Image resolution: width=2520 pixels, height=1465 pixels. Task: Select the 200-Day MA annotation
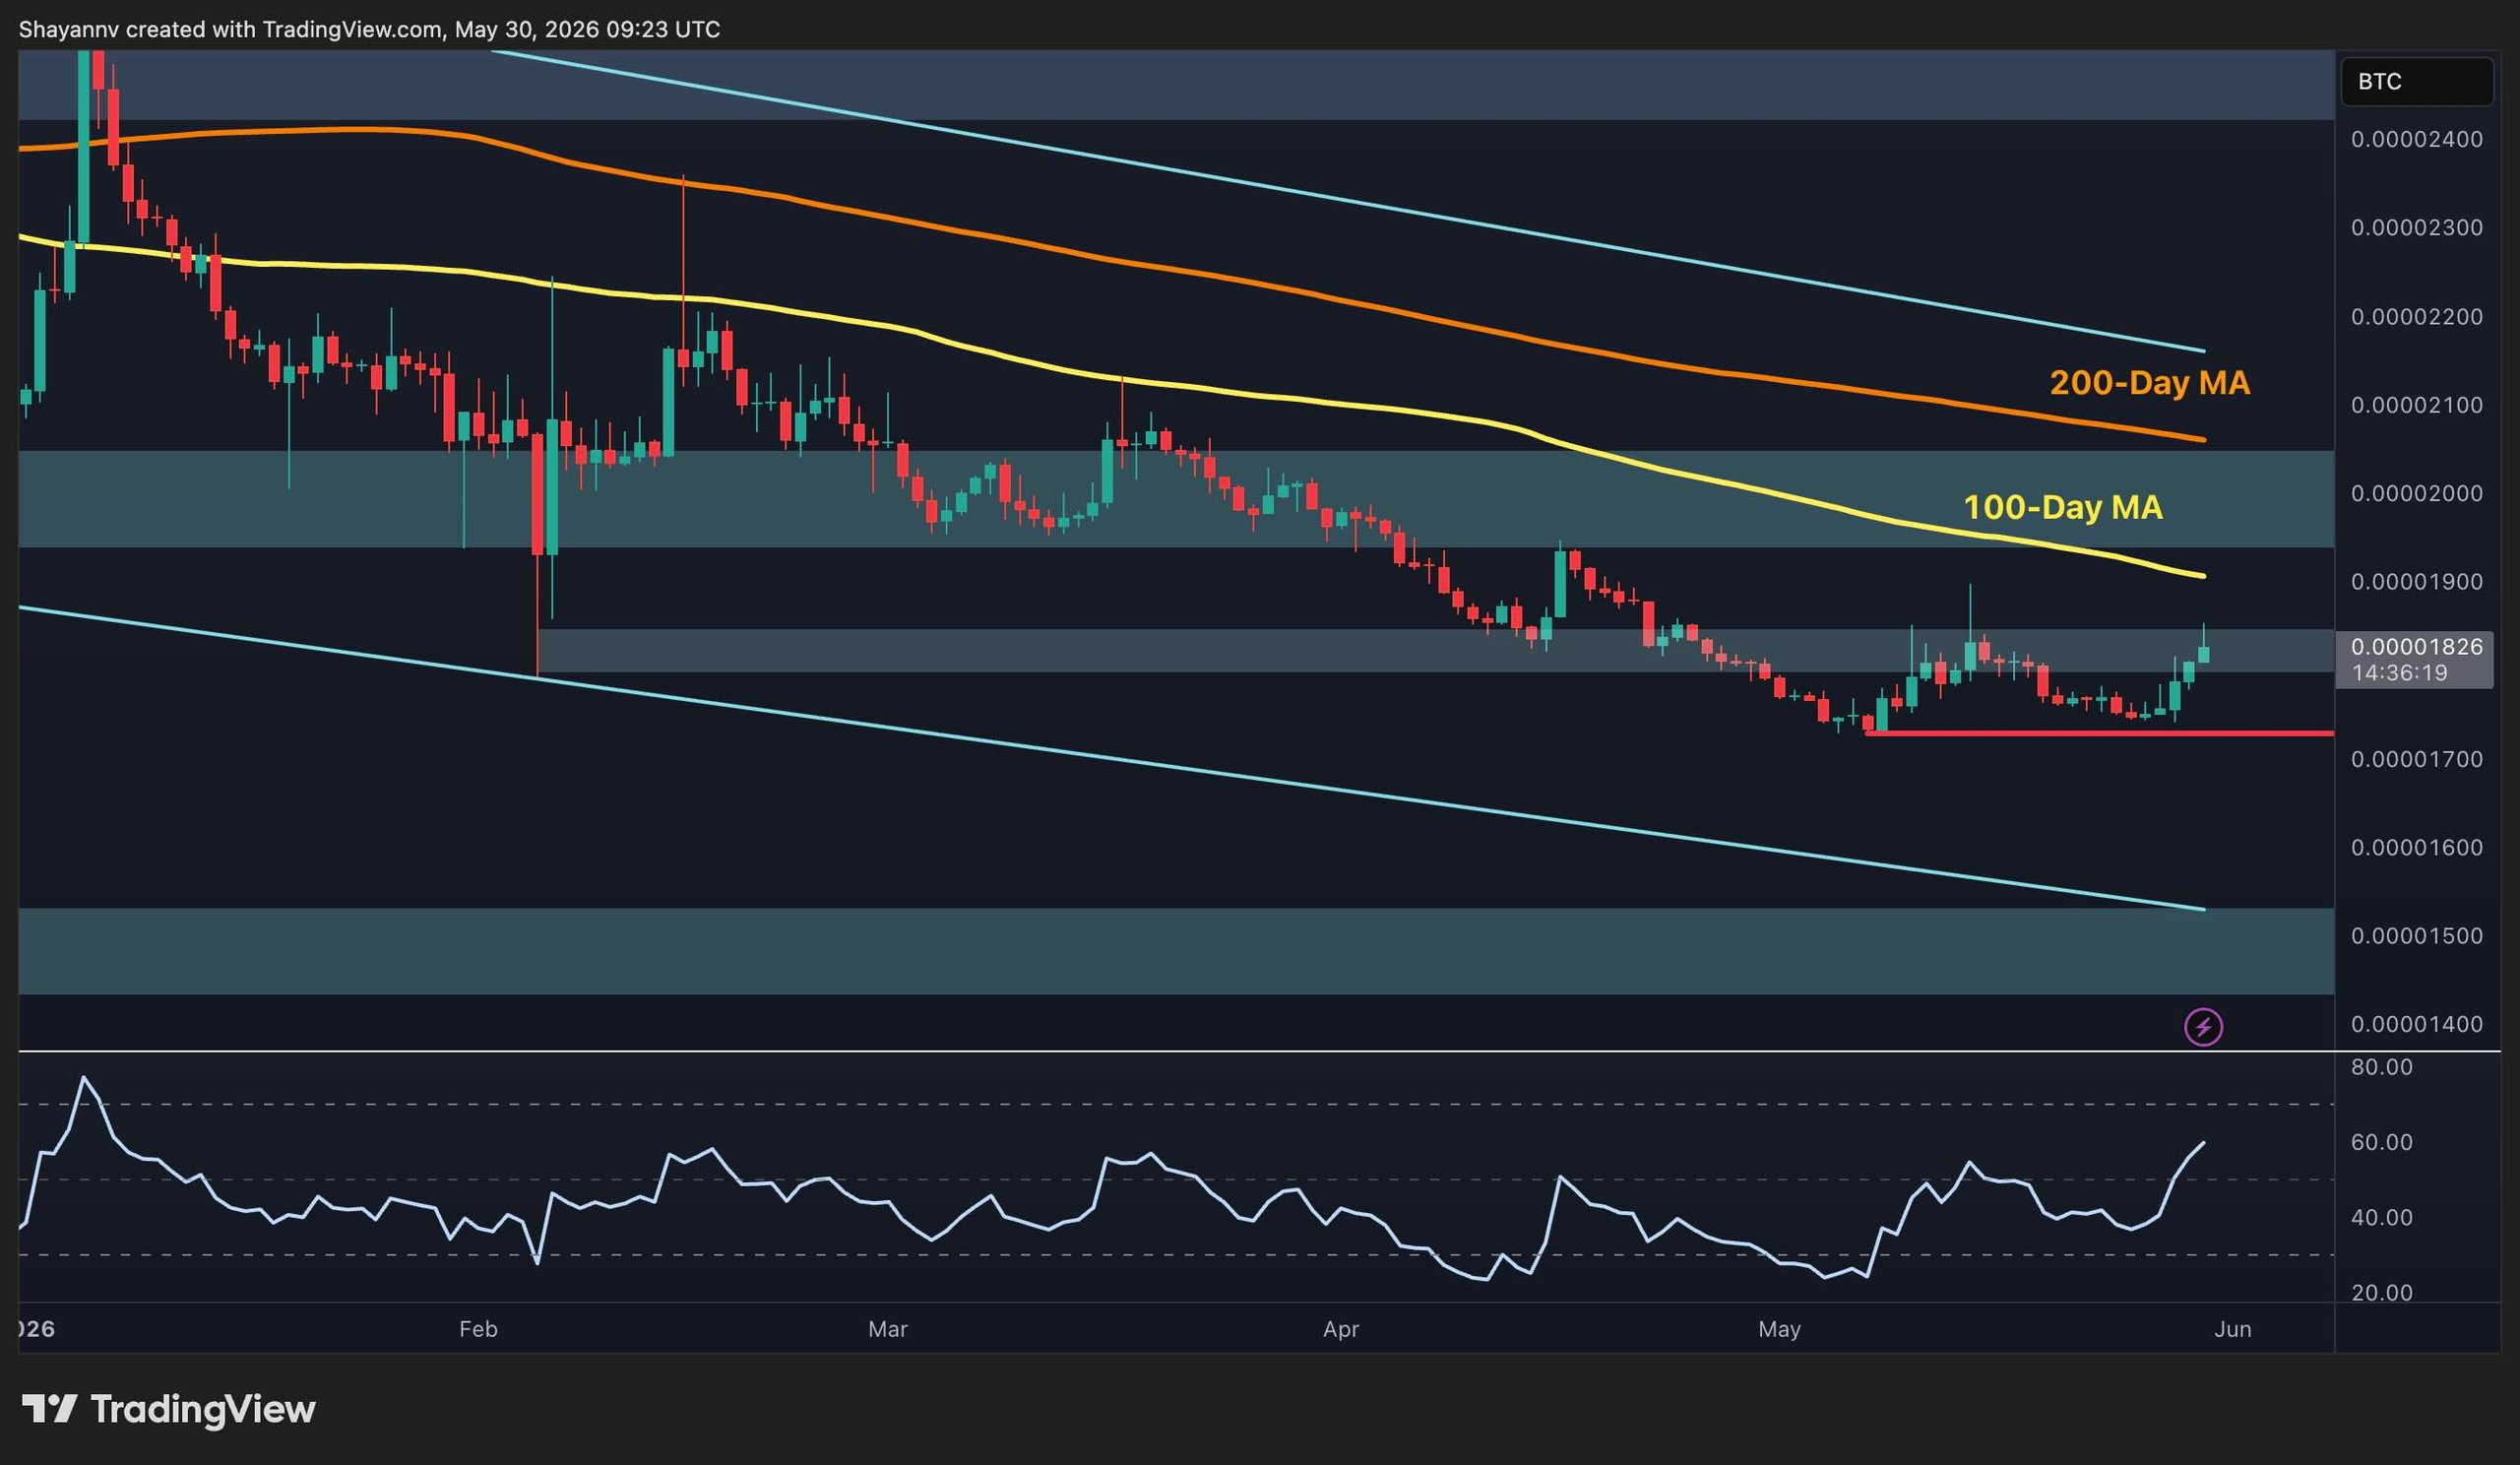[2149, 382]
